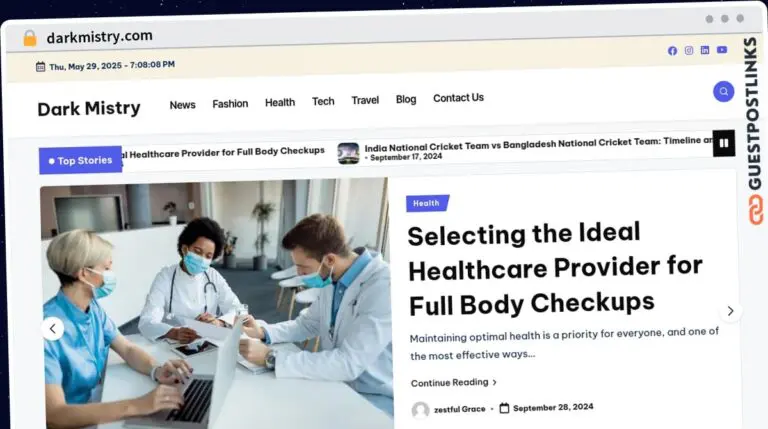
Task: Open the Facebook social icon
Action: pyautogui.click(x=672, y=51)
